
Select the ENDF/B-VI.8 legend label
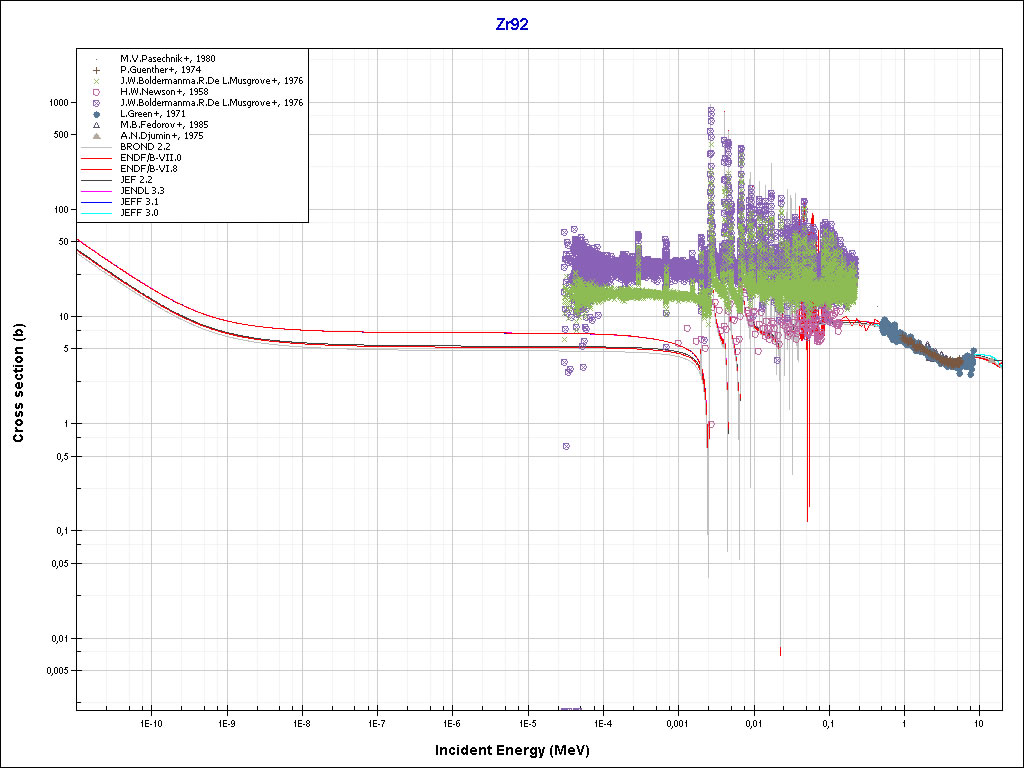click(150, 169)
